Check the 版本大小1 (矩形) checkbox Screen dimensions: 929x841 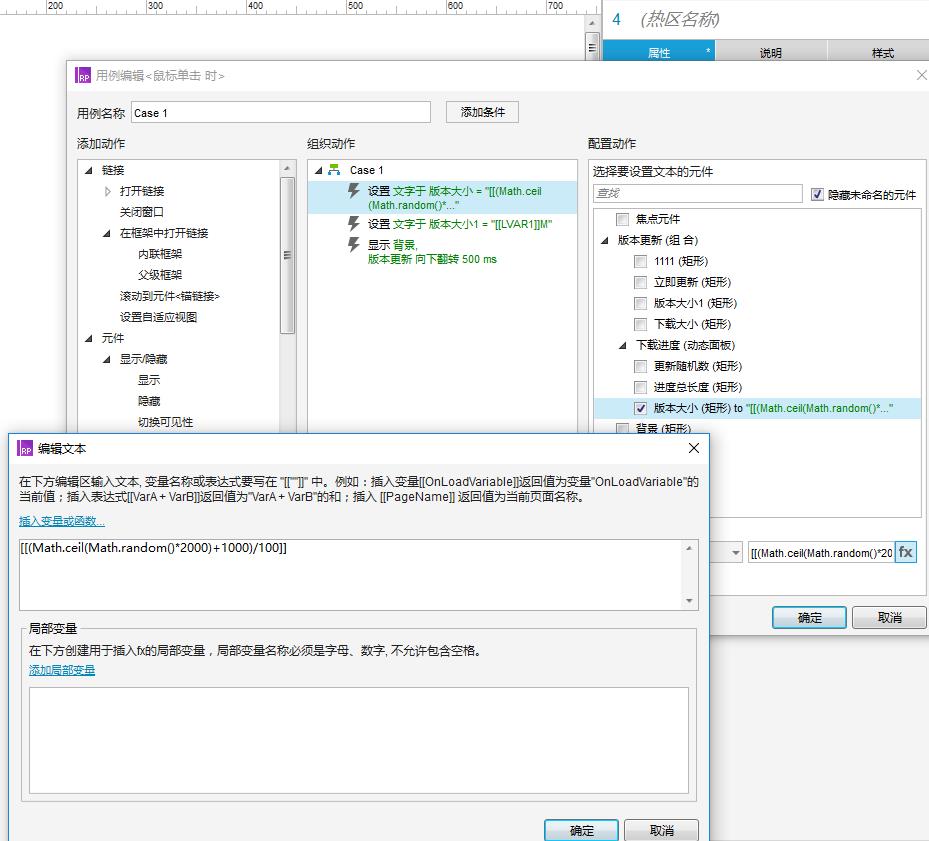[640, 303]
